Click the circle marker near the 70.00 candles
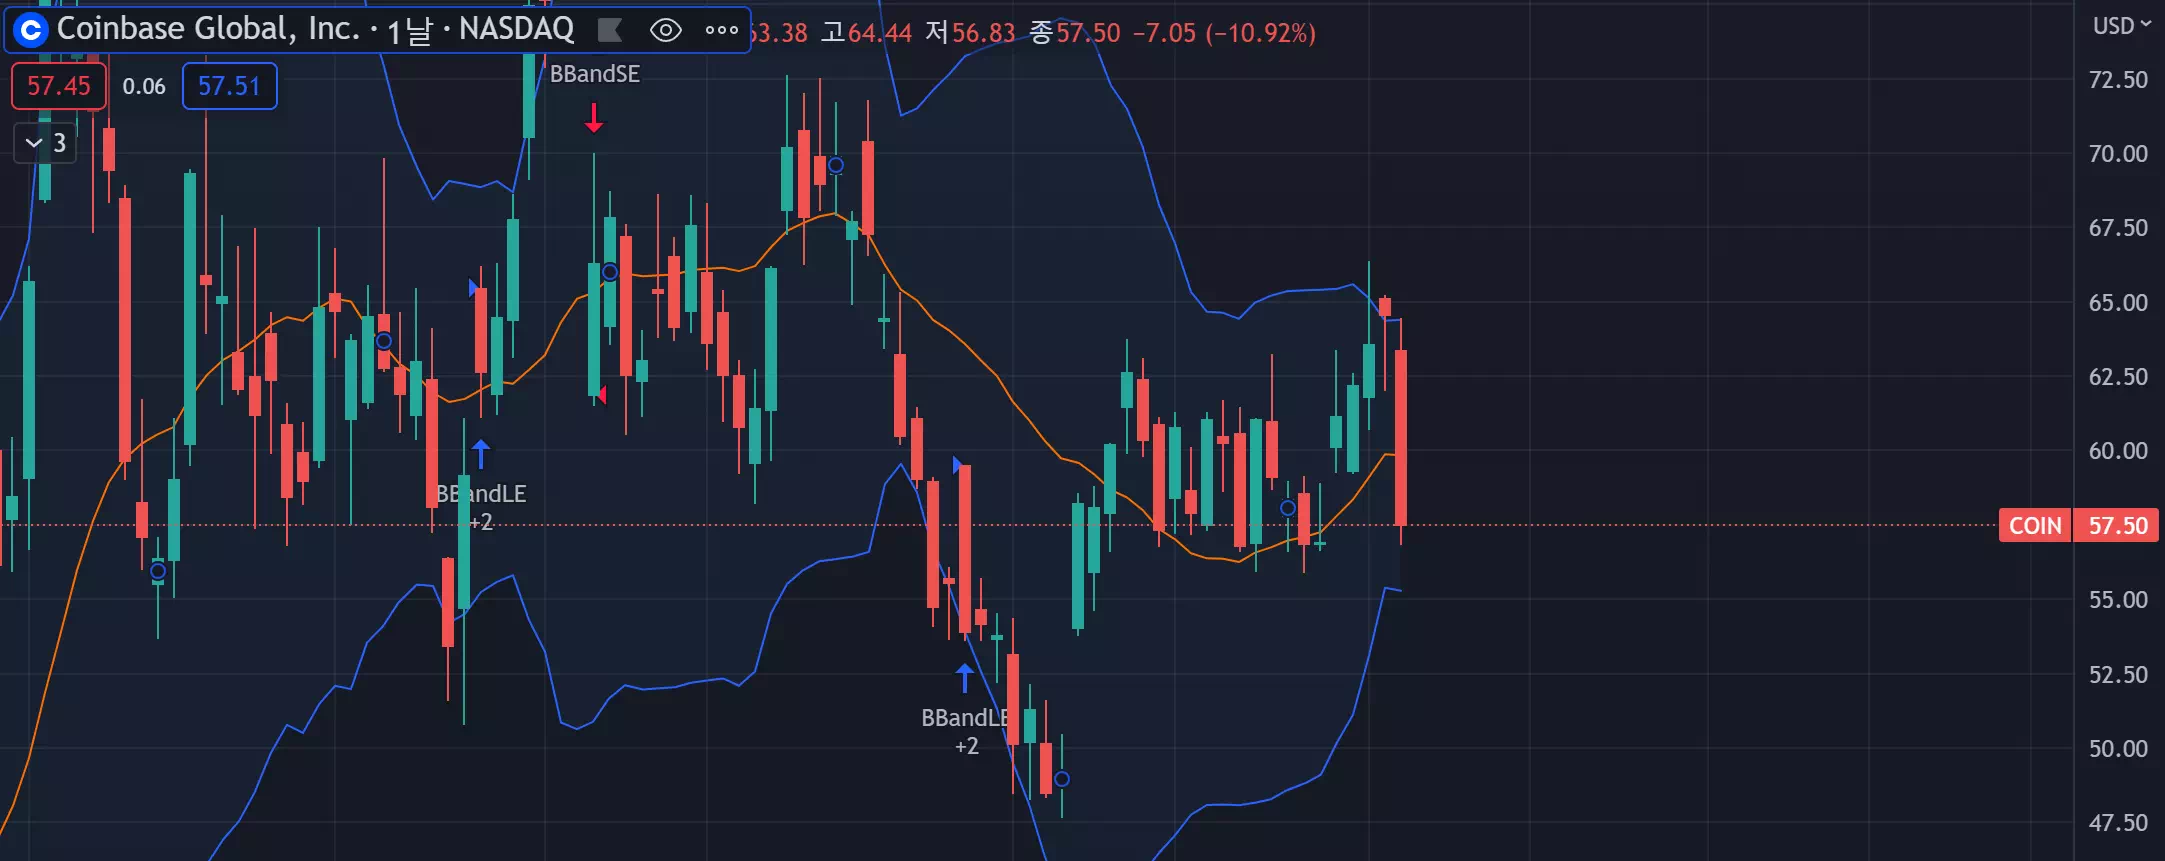The width and height of the screenshot is (2165, 861). pos(836,165)
